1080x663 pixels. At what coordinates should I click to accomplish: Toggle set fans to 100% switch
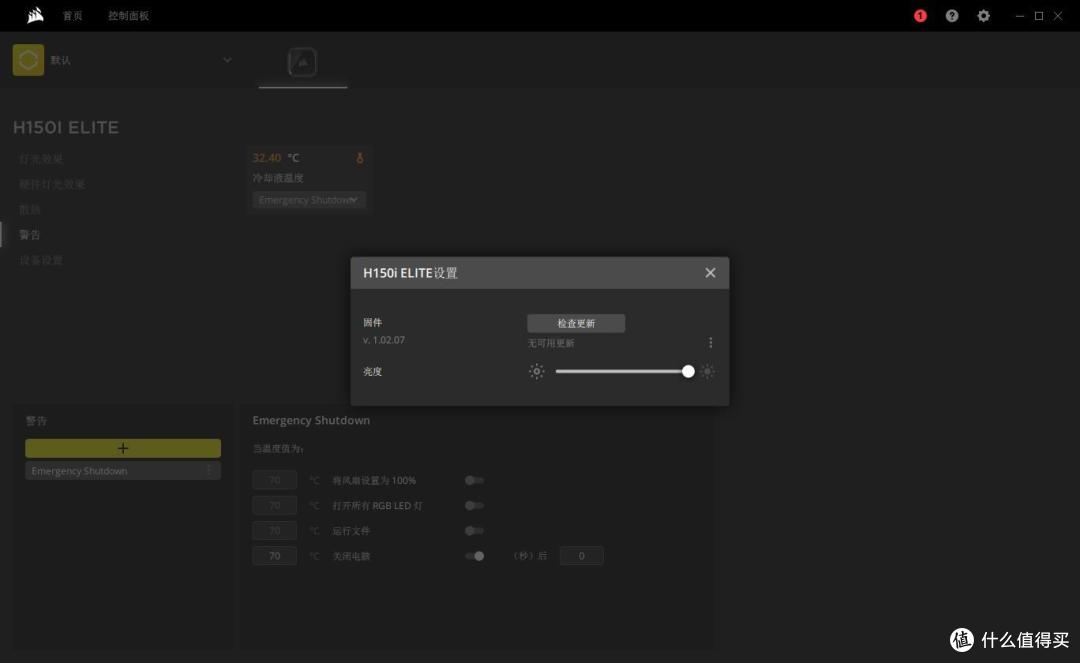tap(475, 481)
